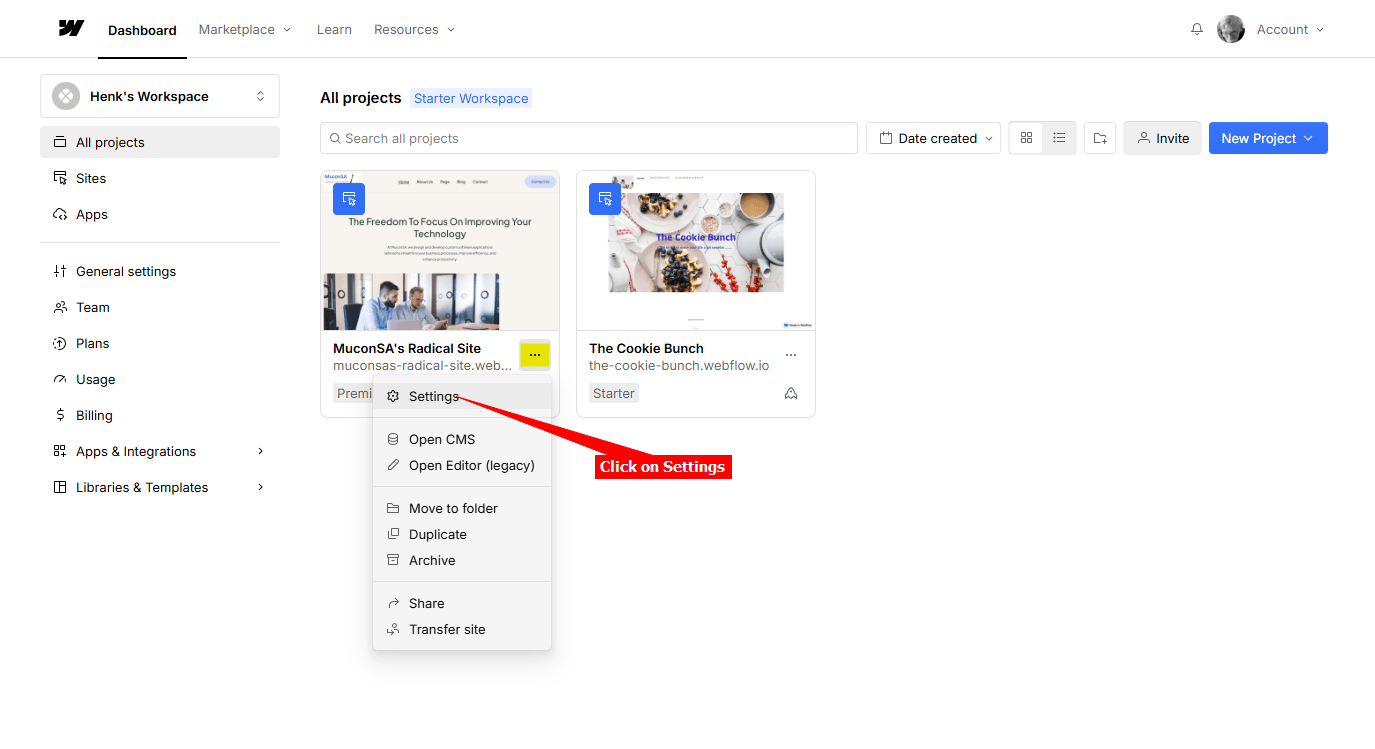Choose Open CMS from context menu

point(462,439)
